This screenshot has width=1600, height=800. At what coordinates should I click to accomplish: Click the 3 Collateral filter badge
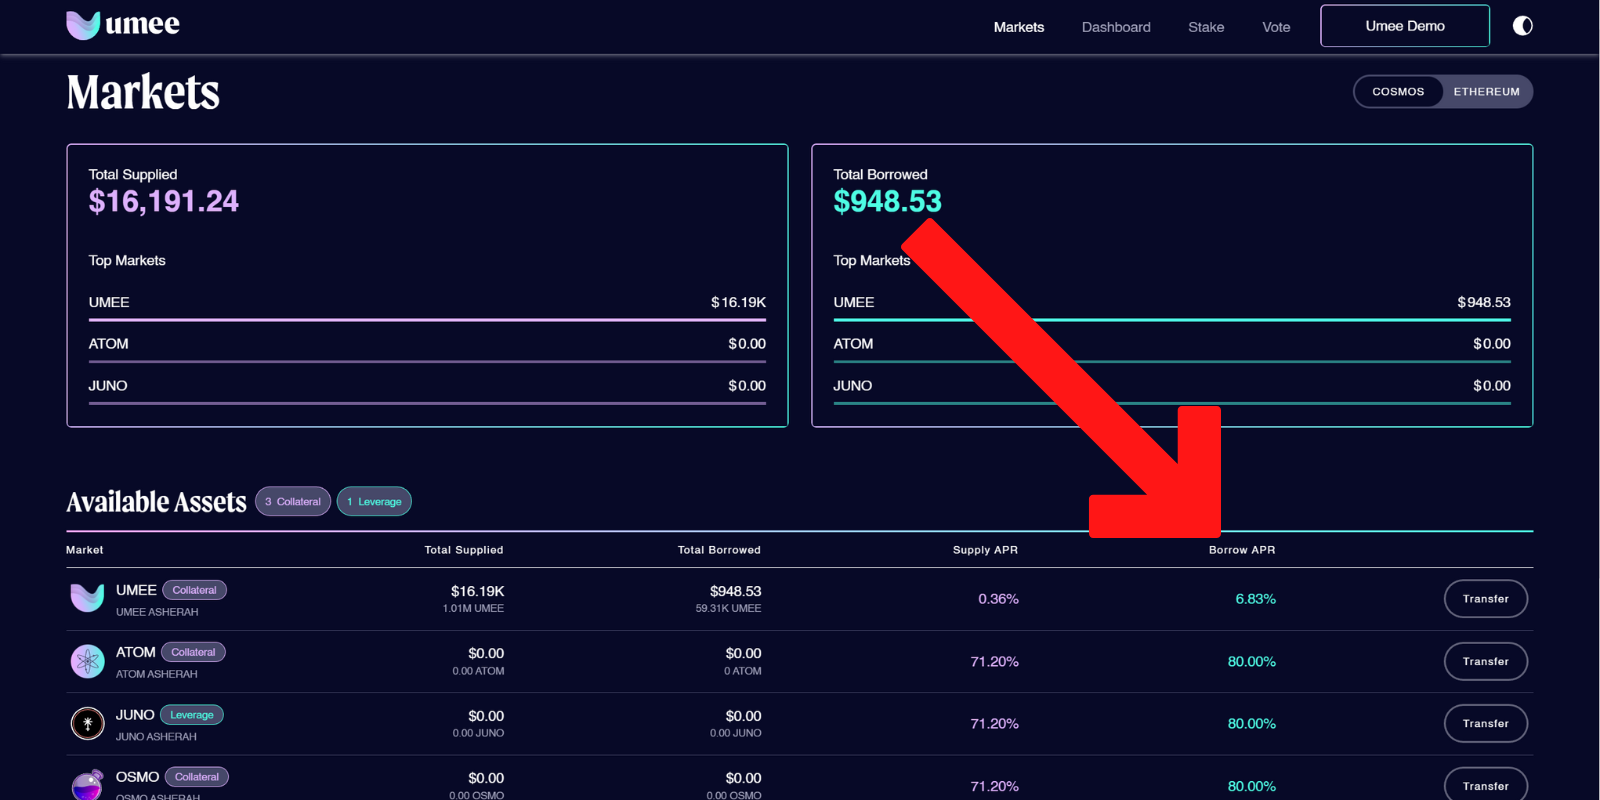[293, 502]
